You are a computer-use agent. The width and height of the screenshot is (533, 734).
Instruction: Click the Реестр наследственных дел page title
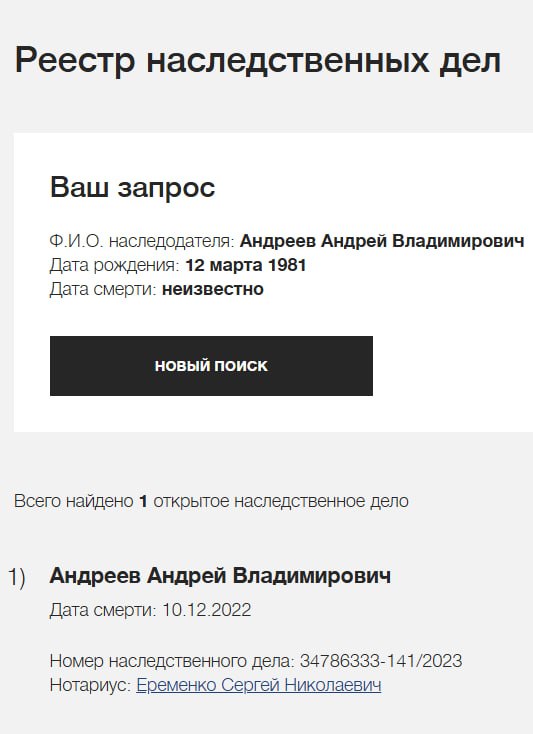tap(258, 61)
